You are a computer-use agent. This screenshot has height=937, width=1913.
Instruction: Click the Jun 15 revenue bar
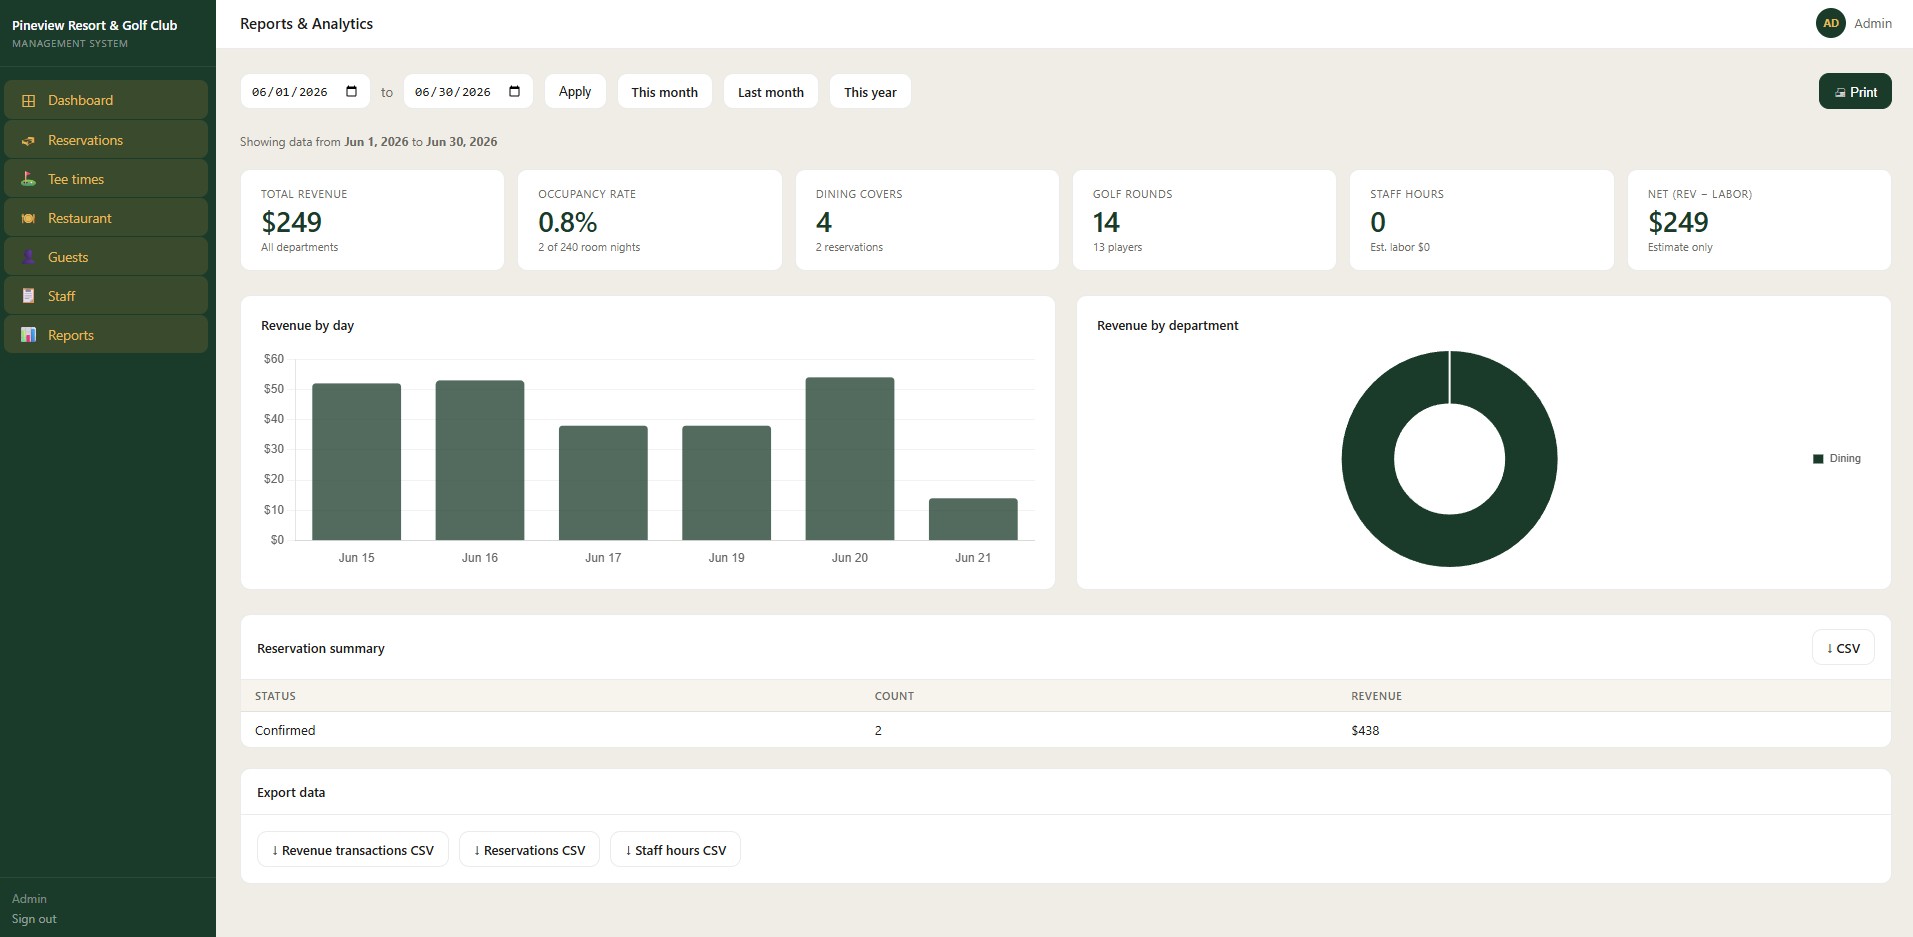click(x=356, y=462)
